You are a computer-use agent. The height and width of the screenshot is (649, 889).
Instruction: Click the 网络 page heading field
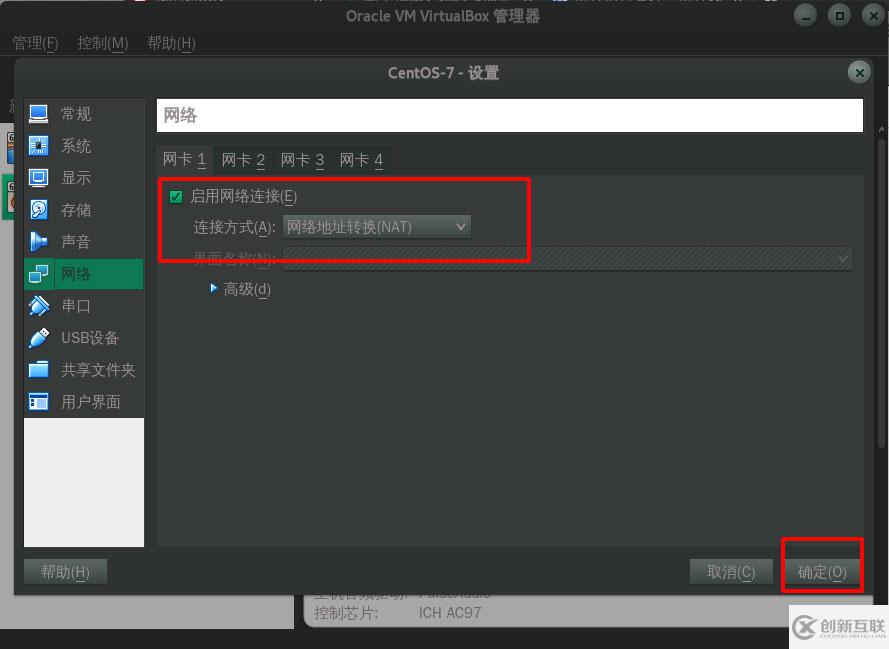[510, 116]
